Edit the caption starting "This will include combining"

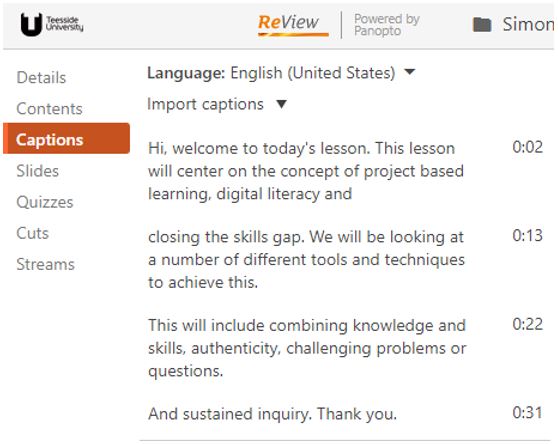[x=307, y=348]
